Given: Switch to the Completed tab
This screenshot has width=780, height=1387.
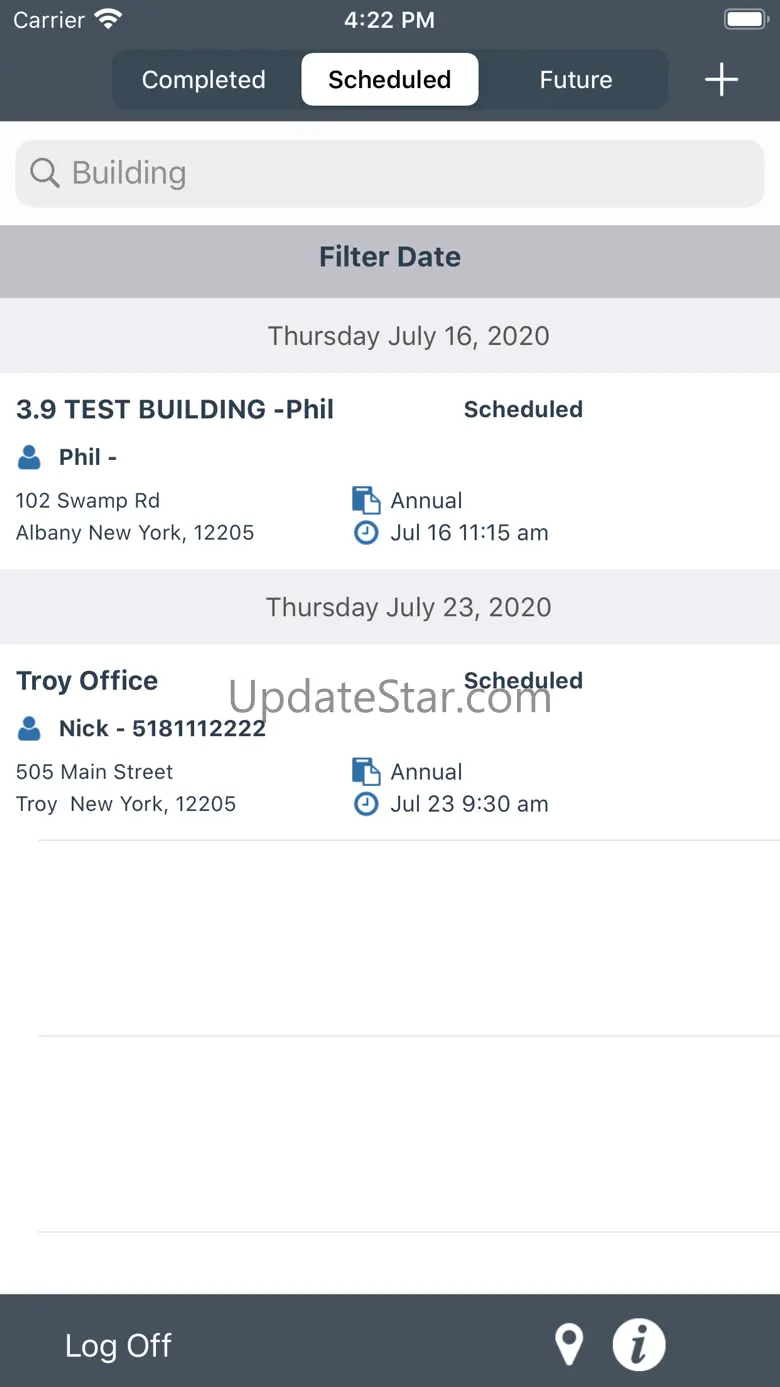Looking at the screenshot, I should coord(204,80).
